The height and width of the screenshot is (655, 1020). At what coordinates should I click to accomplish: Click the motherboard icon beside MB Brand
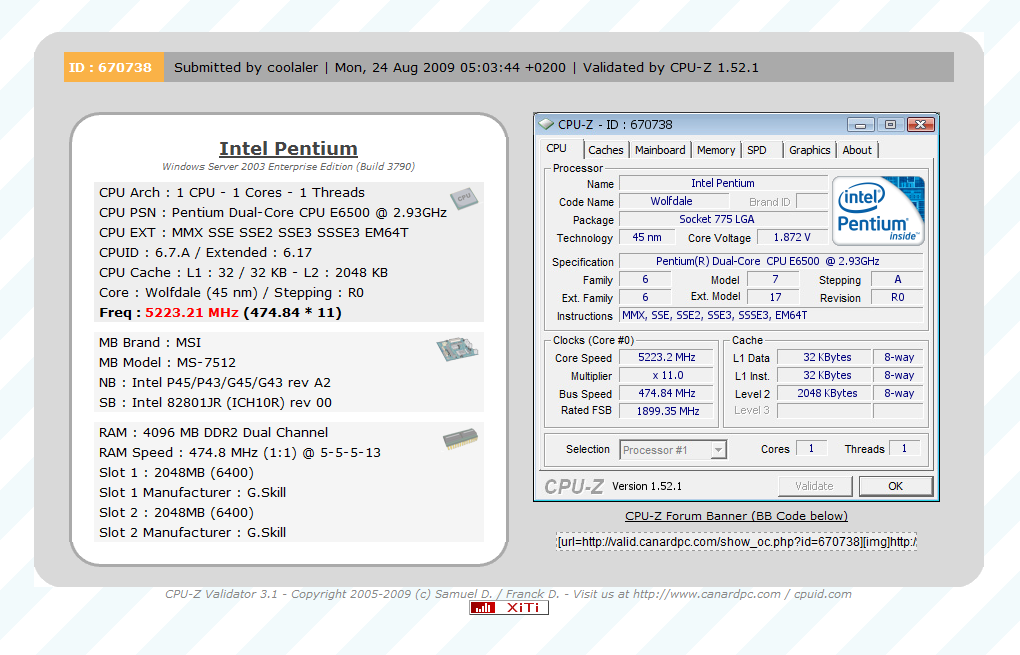(x=457, y=349)
